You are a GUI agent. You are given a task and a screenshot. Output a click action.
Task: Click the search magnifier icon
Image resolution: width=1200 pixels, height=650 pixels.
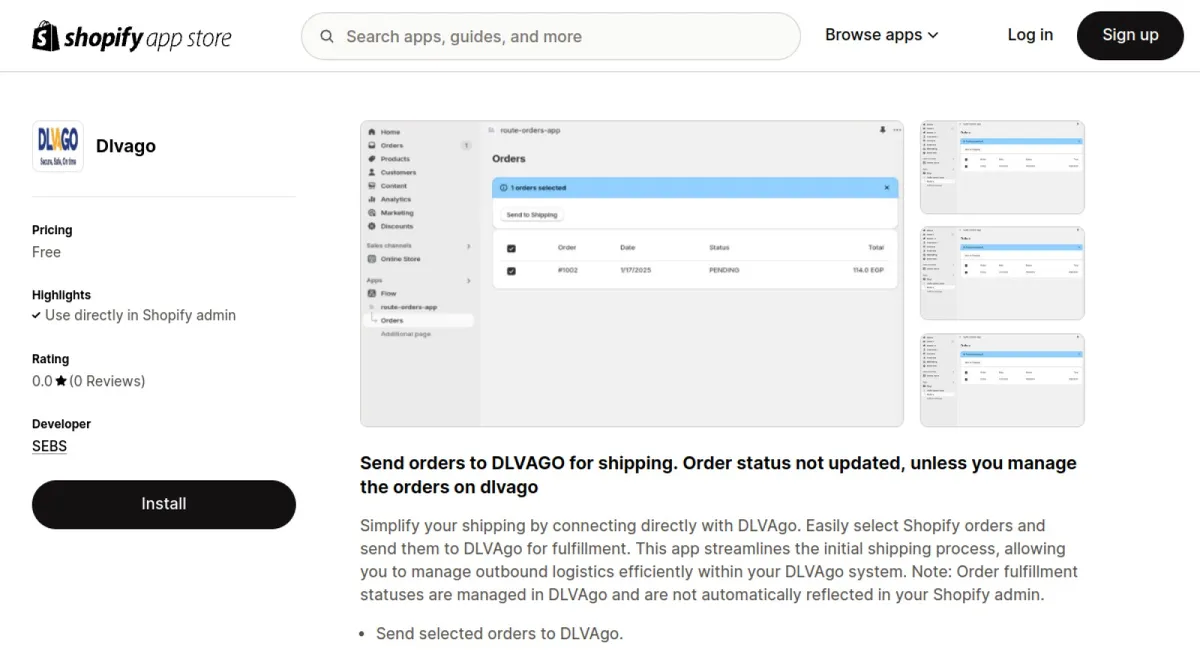pyautogui.click(x=327, y=37)
